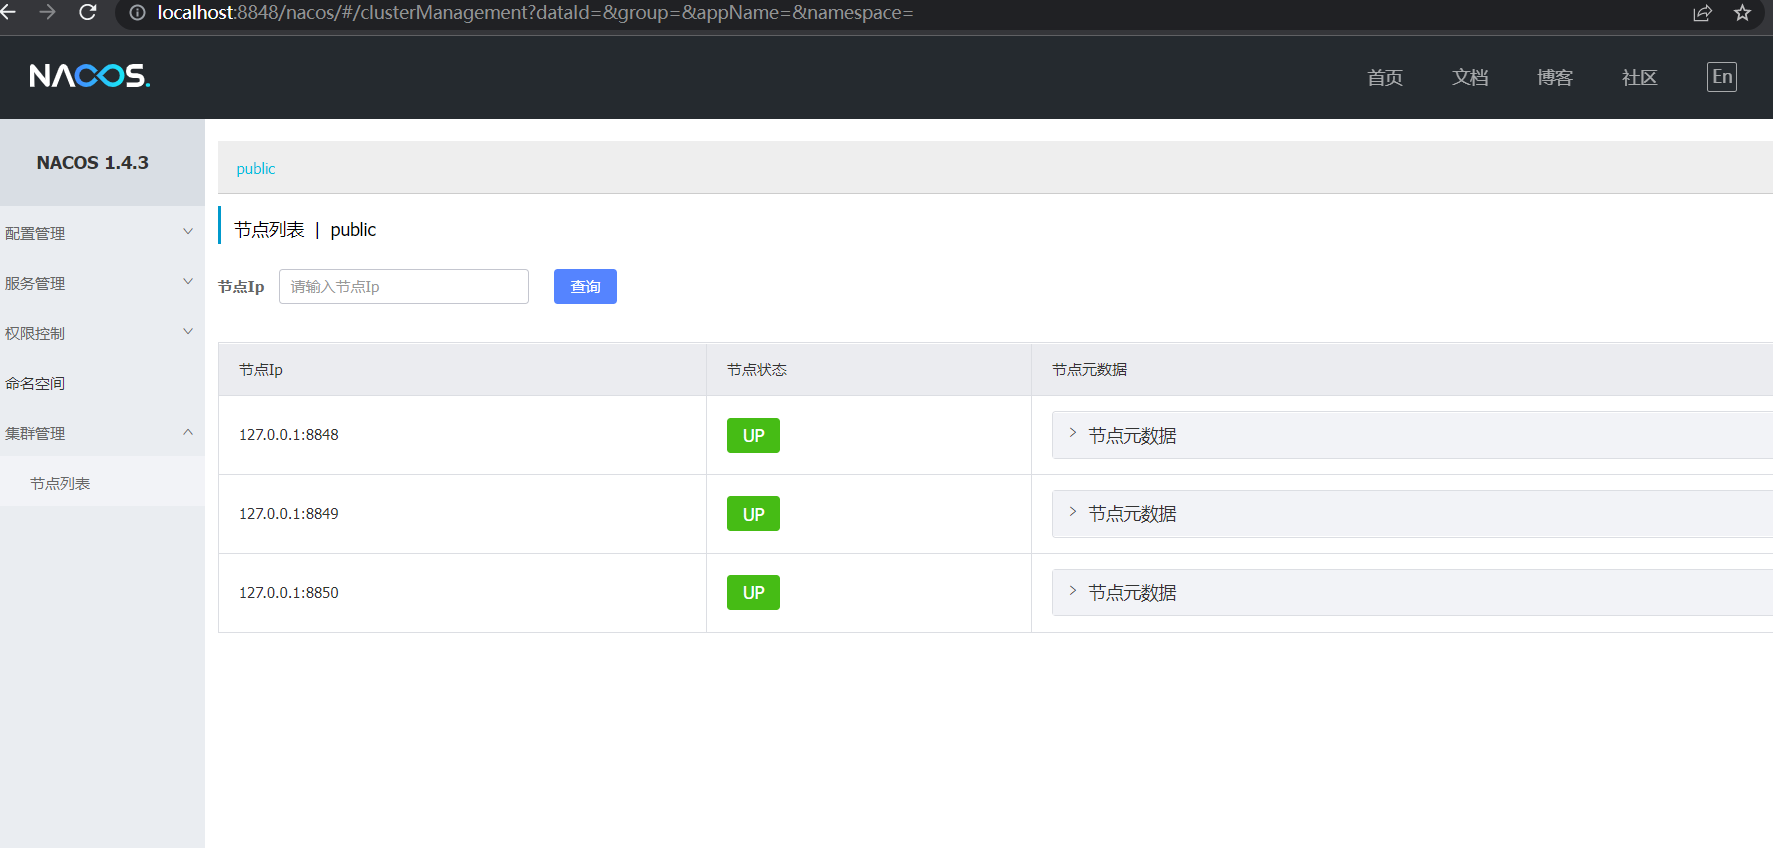Bookmark this page with star icon
Viewport: 1773px width, 848px height.
tap(1742, 13)
